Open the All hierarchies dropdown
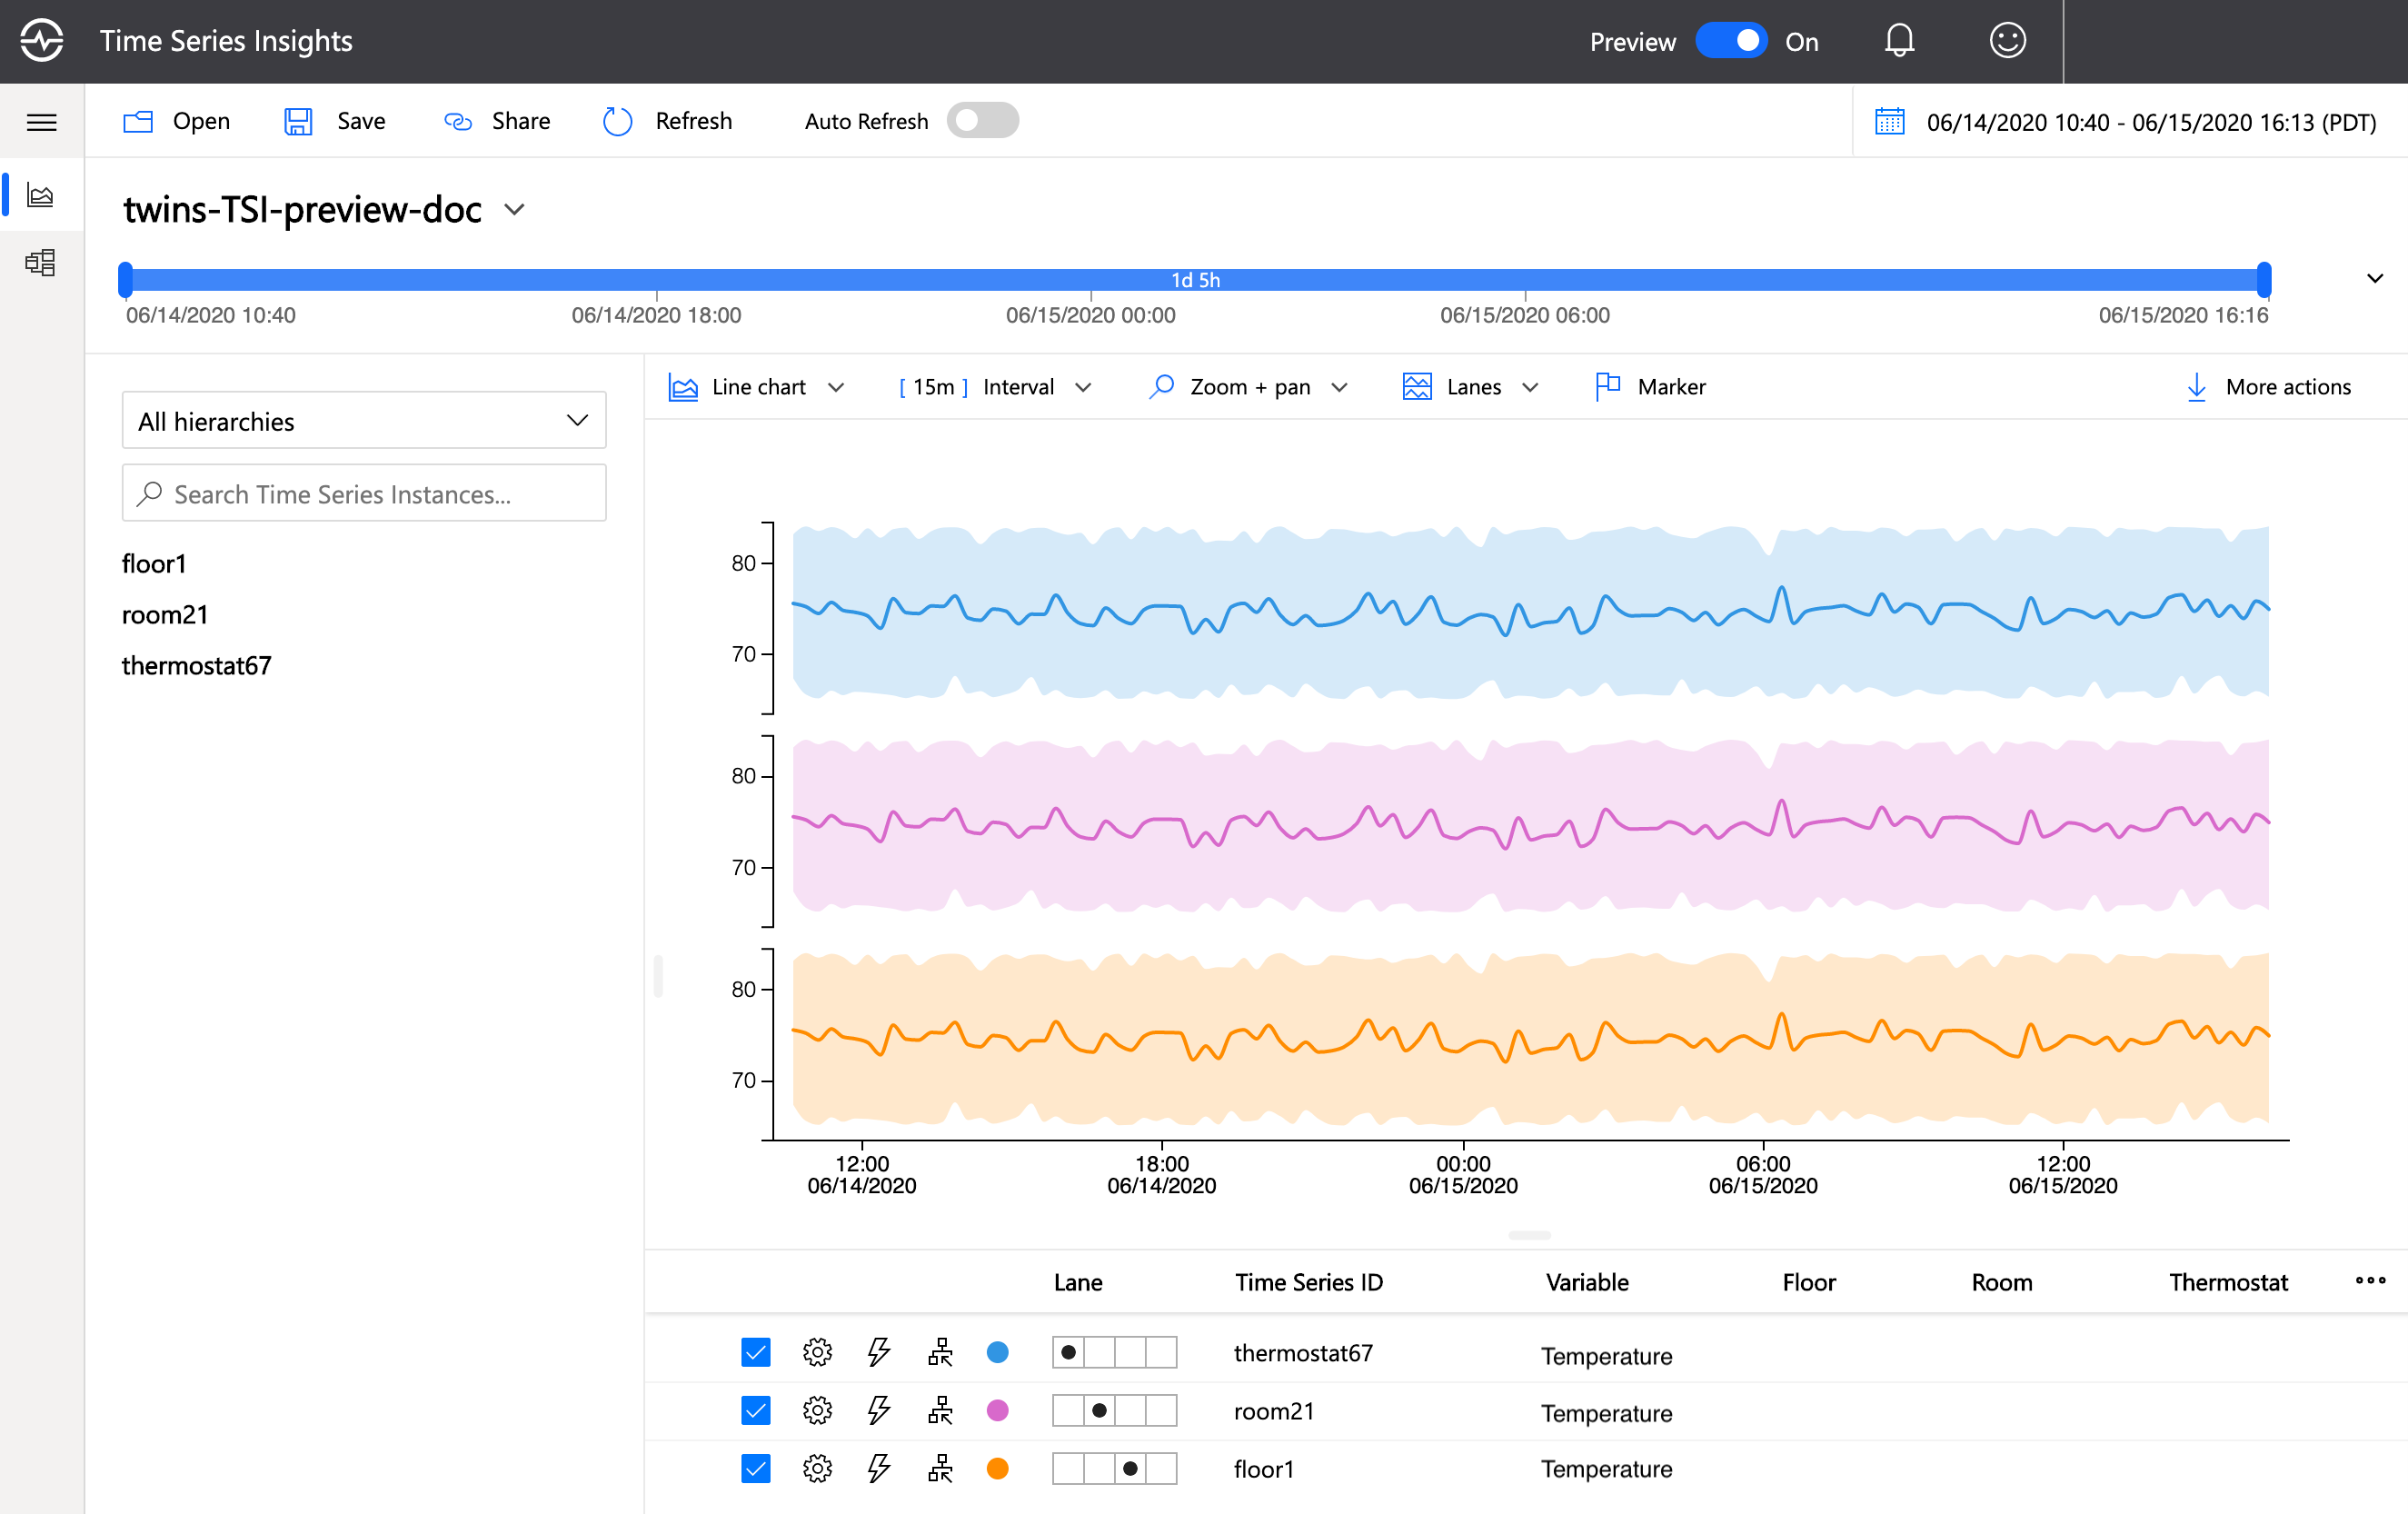 click(x=364, y=421)
